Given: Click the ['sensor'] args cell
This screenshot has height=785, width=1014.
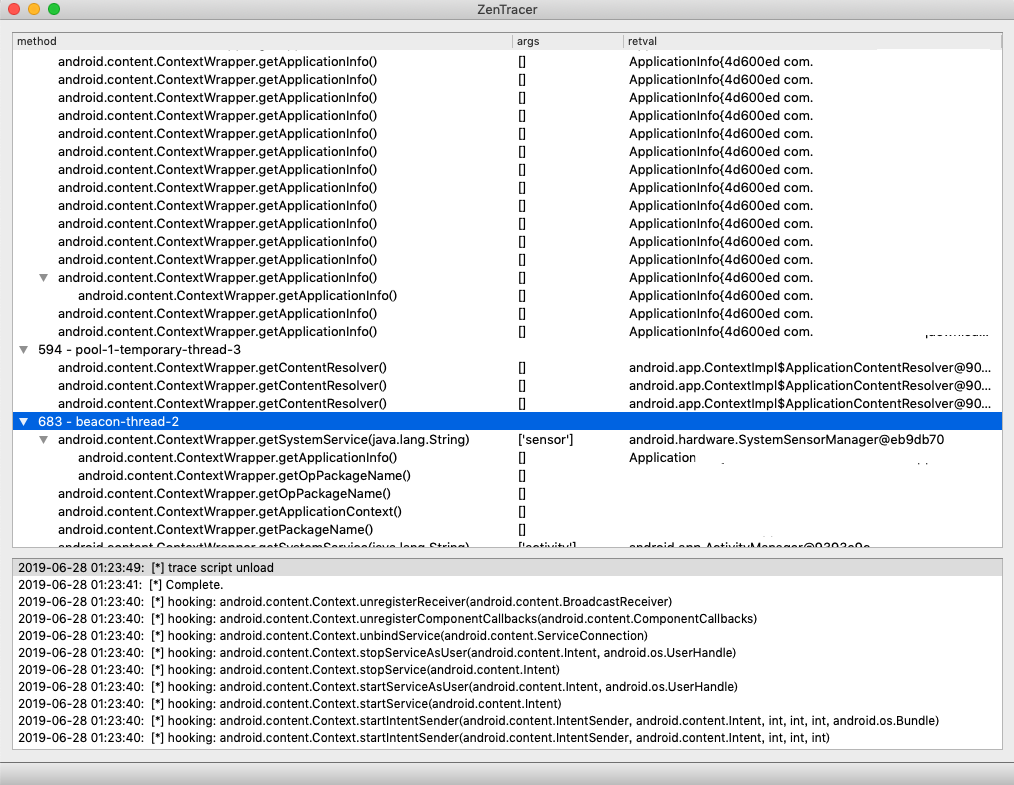Looking at the screenshot, I should [545, 440].
